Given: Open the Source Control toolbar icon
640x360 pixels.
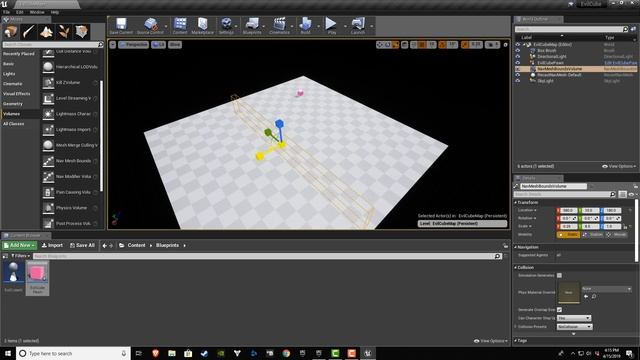Looking at the screenshot, I should click(x=150, y=26).
